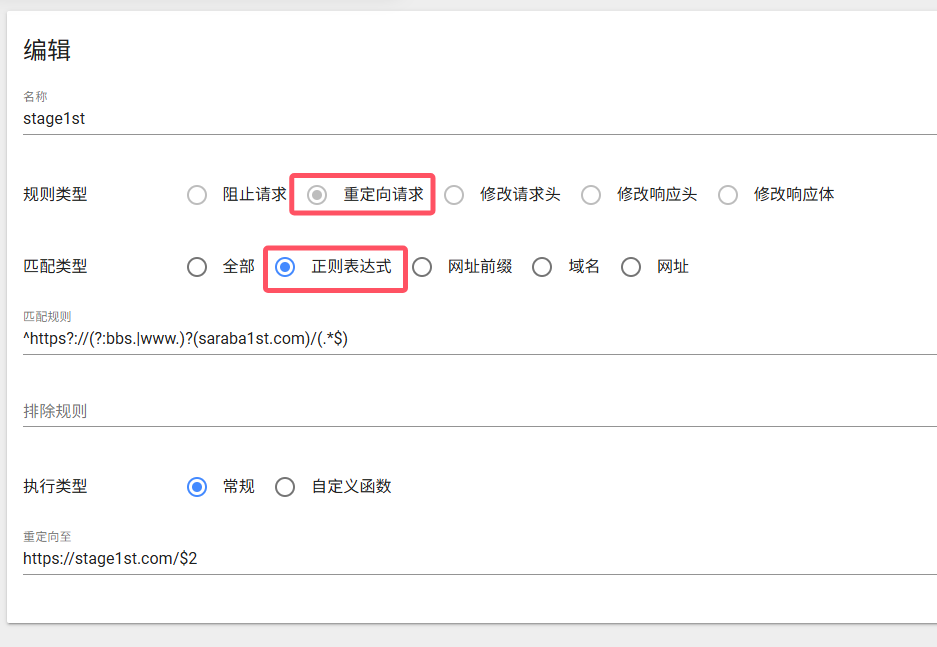
Task: Choose 修改请求头 rule type
Action: pyautogui.click(x=454, y=195)
